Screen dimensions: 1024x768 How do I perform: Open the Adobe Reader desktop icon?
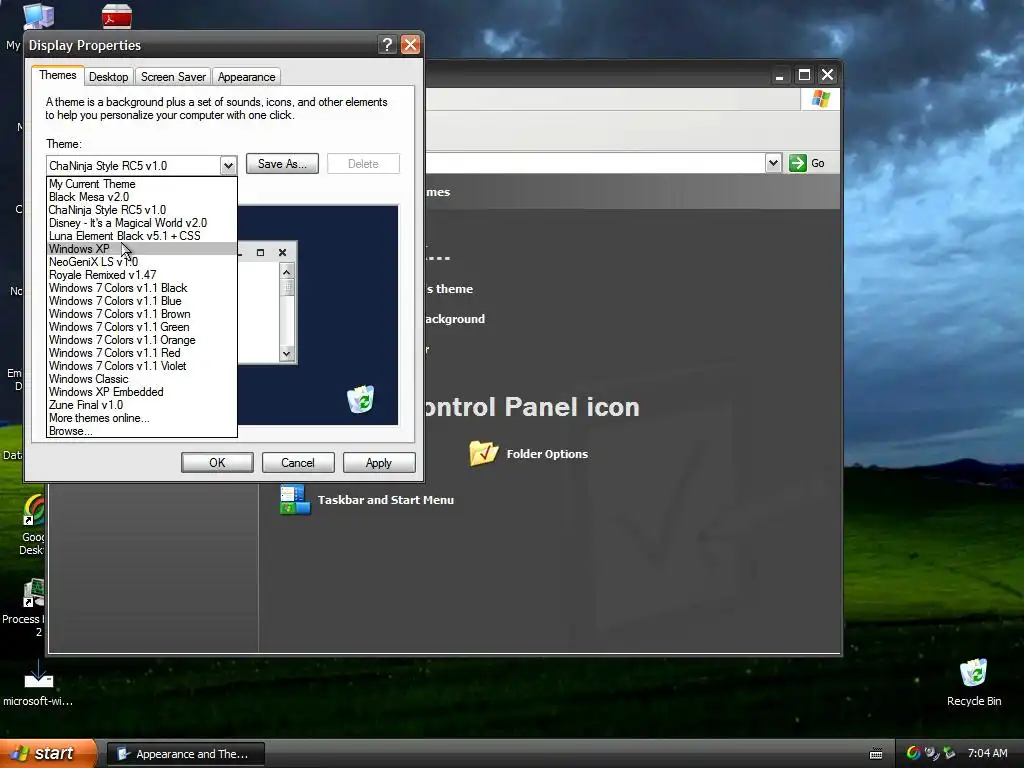click(x=117, y=16)
